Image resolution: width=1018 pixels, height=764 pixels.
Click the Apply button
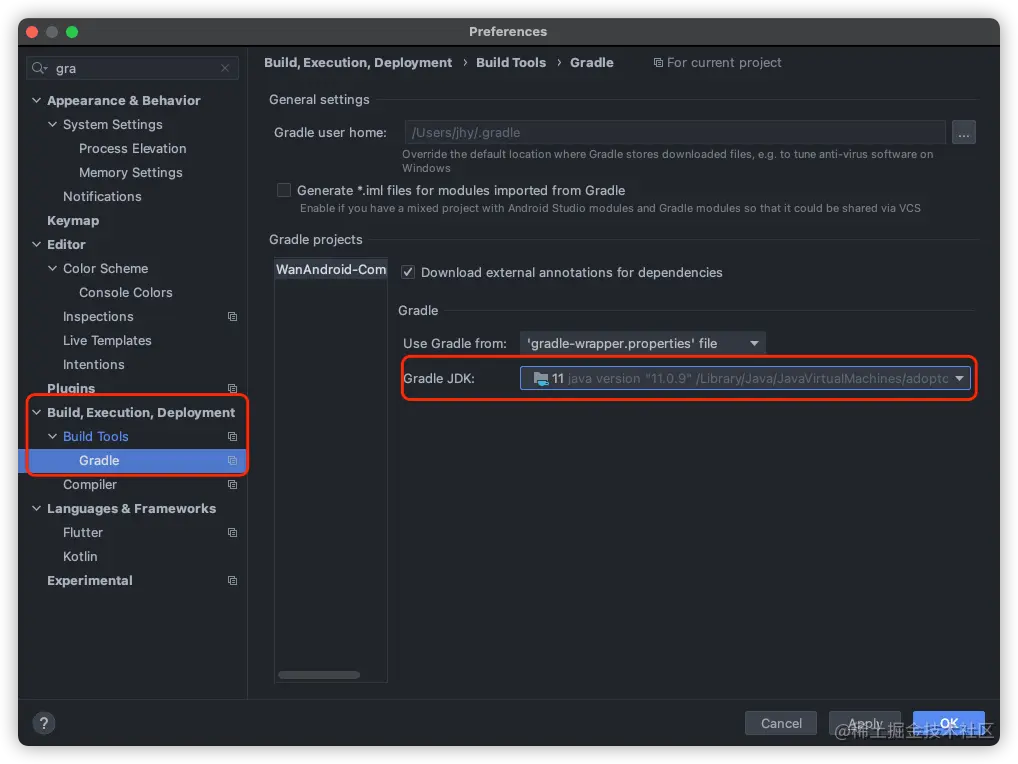(865, 723)
